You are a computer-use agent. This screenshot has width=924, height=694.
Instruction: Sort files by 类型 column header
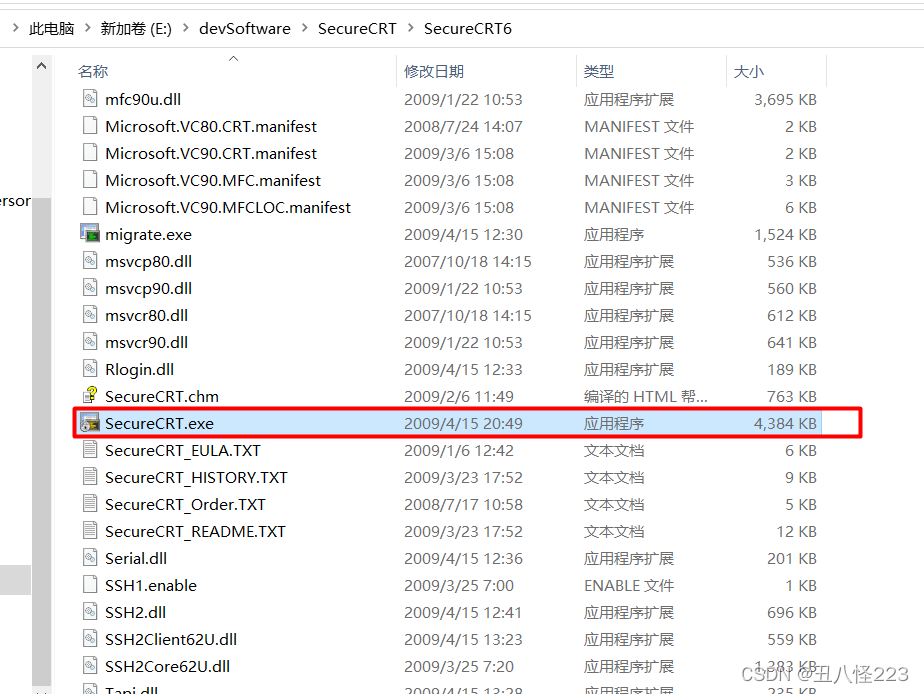pyautogui.click(x=599, y=72)
